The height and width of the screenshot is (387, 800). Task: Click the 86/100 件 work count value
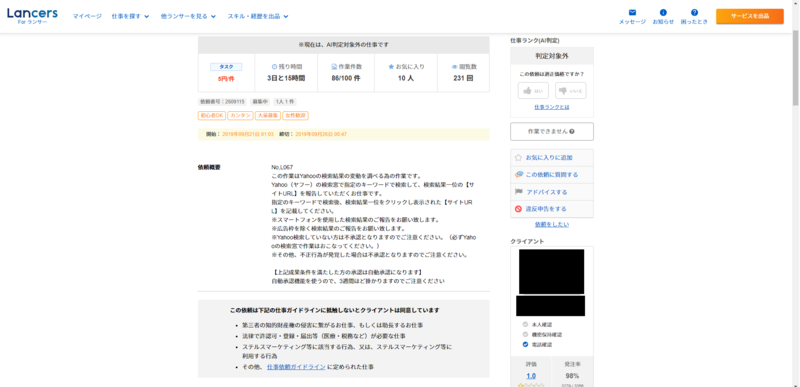[346, 79]
